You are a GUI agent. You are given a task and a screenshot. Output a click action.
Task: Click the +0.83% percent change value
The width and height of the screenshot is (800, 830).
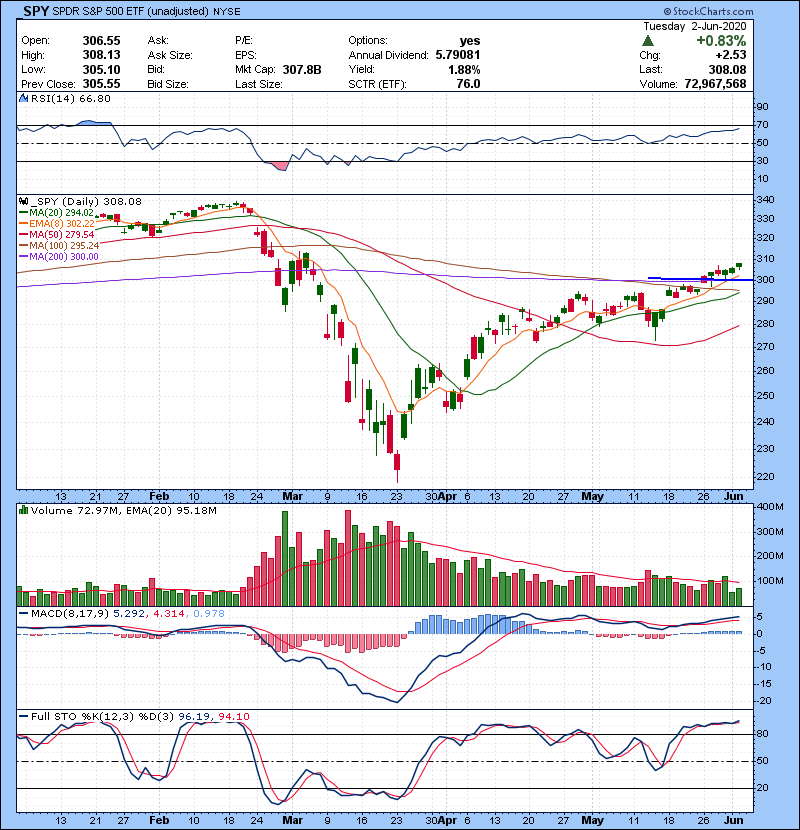(721, 41)
